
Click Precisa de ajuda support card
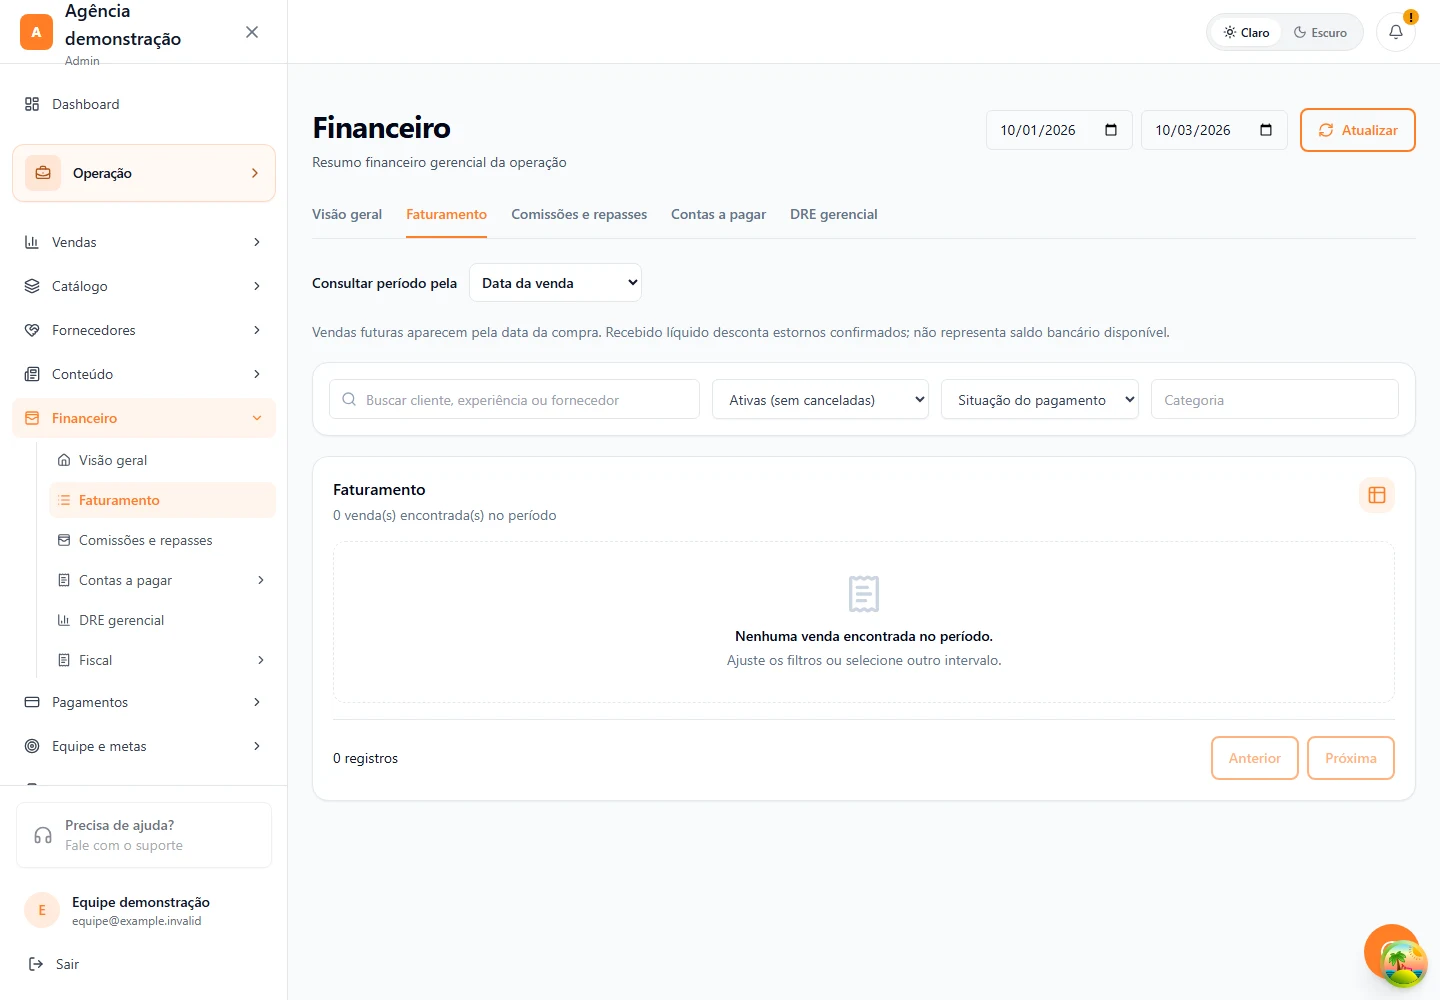(x=144, y=835)
